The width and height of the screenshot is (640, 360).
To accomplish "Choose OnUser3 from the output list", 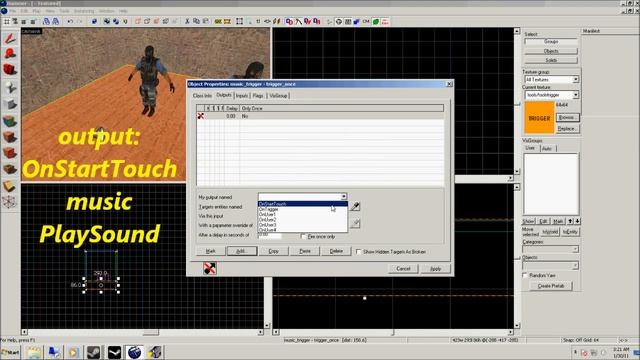I will [x=302, y=225].
